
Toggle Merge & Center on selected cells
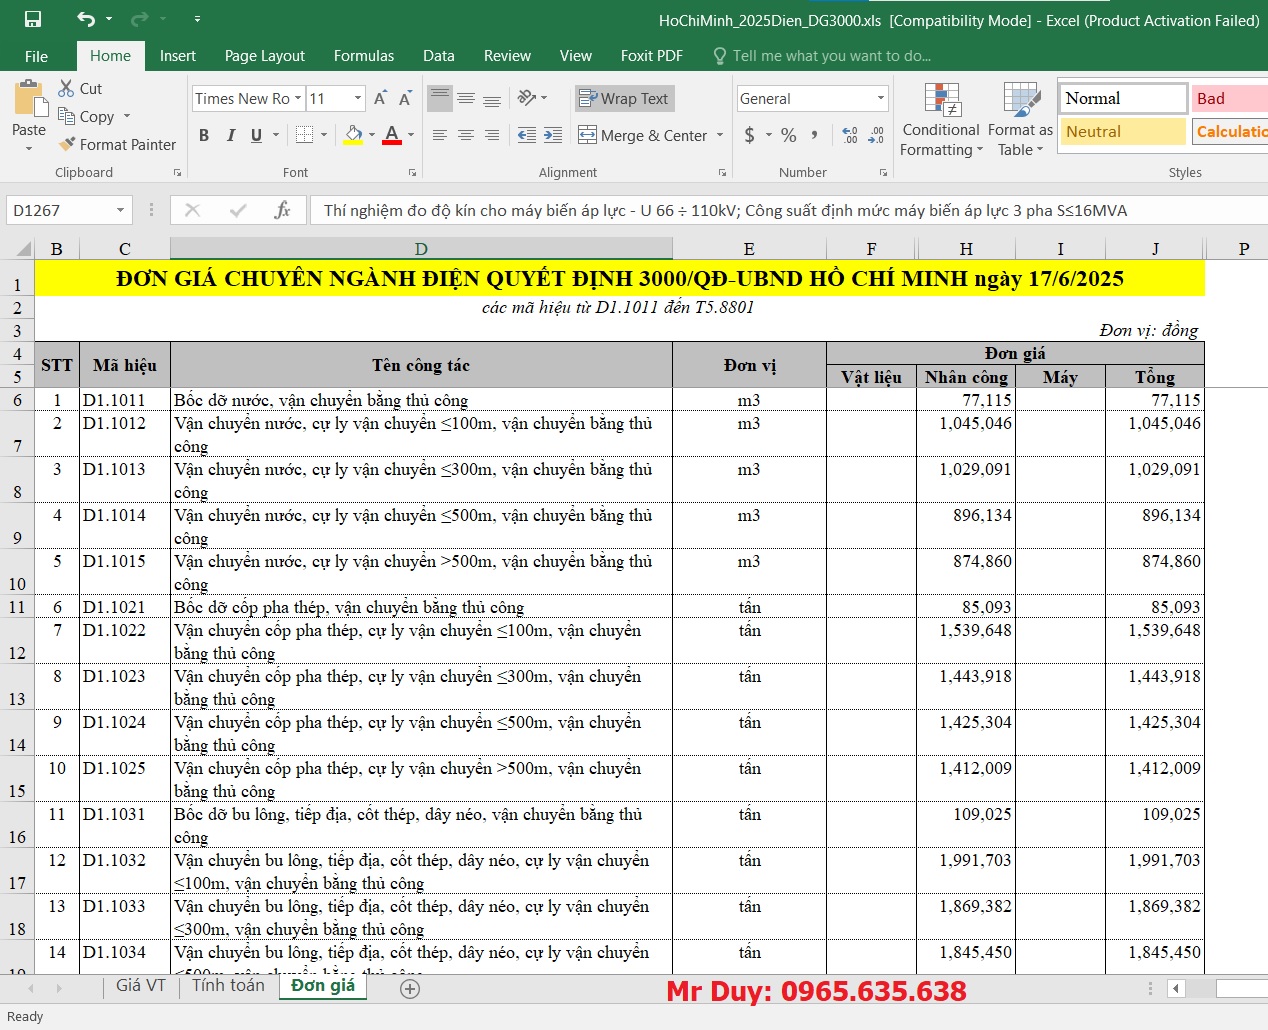click(x=643, y=135)
